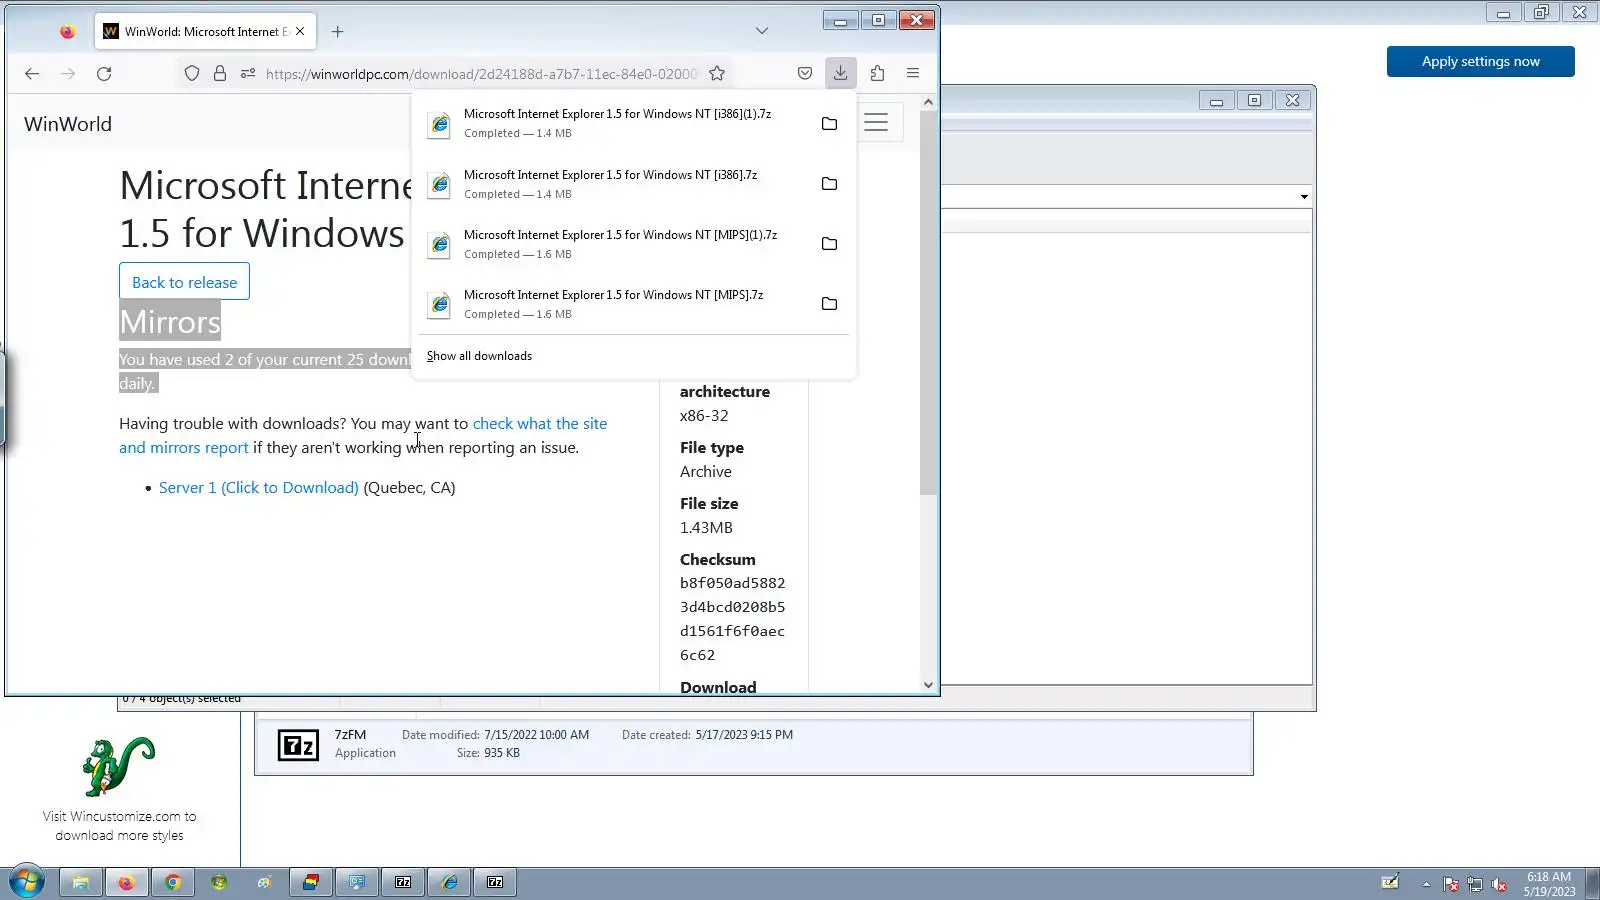
Task: Follow the 'check what the site and mirrors report' link
Action: coord(363,435)
